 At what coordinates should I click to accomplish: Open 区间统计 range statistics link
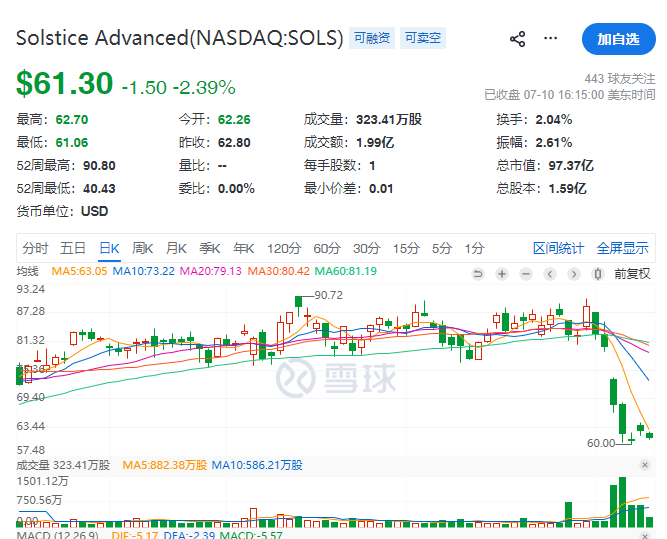(559, 248)
